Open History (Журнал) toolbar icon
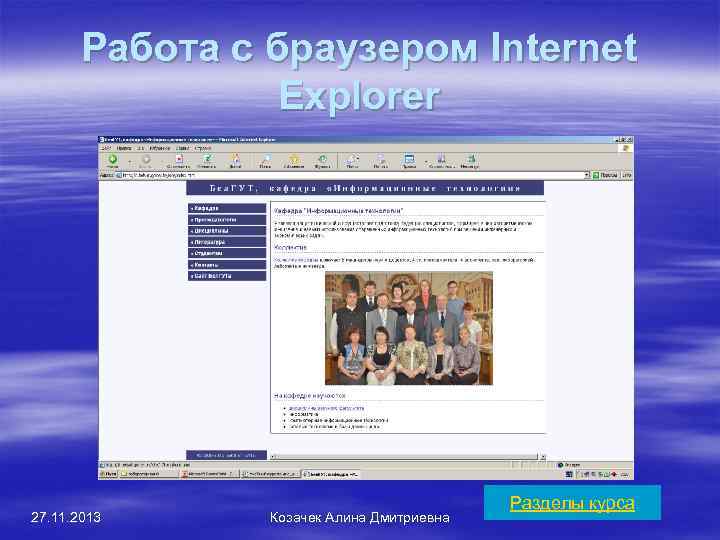This screenshot has width=720, height=540. pyautogui.click(x=322, y=159)
